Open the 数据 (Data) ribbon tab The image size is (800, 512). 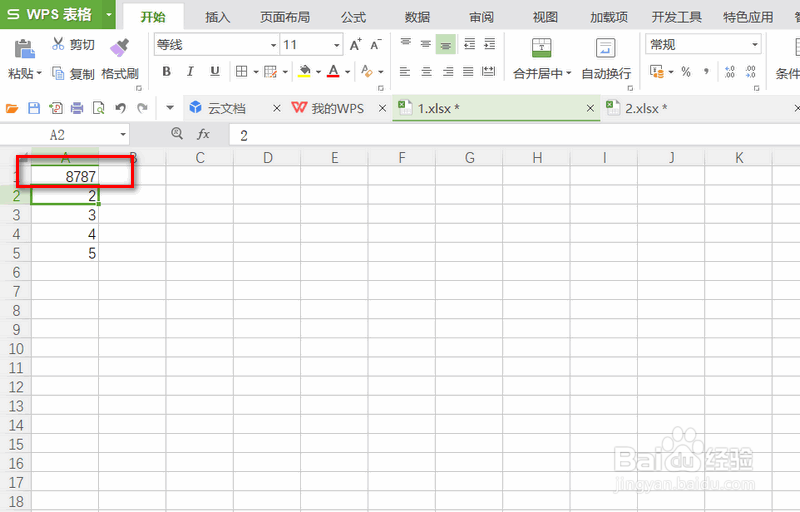pyautogui.click(x=417, y=17)
